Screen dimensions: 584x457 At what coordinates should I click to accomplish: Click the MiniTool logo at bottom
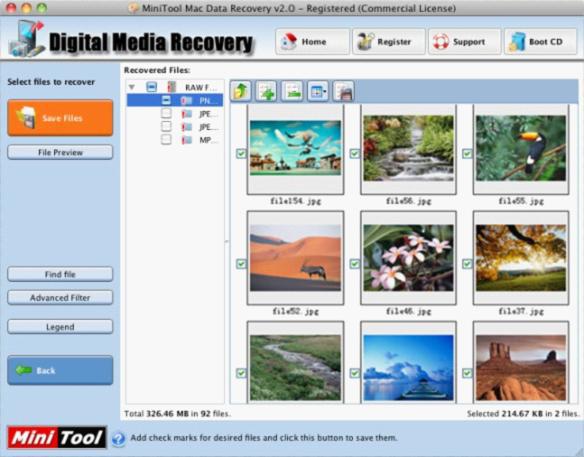click(57, 437)
